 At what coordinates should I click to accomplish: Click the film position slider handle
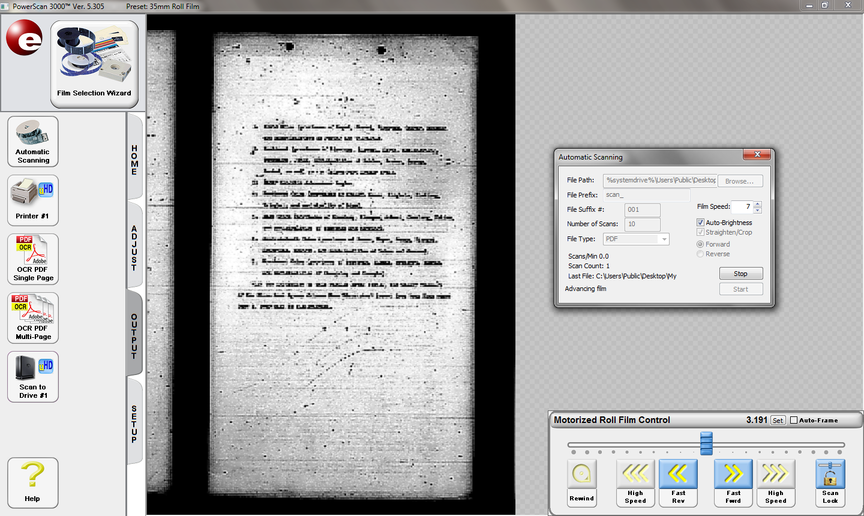706,443
